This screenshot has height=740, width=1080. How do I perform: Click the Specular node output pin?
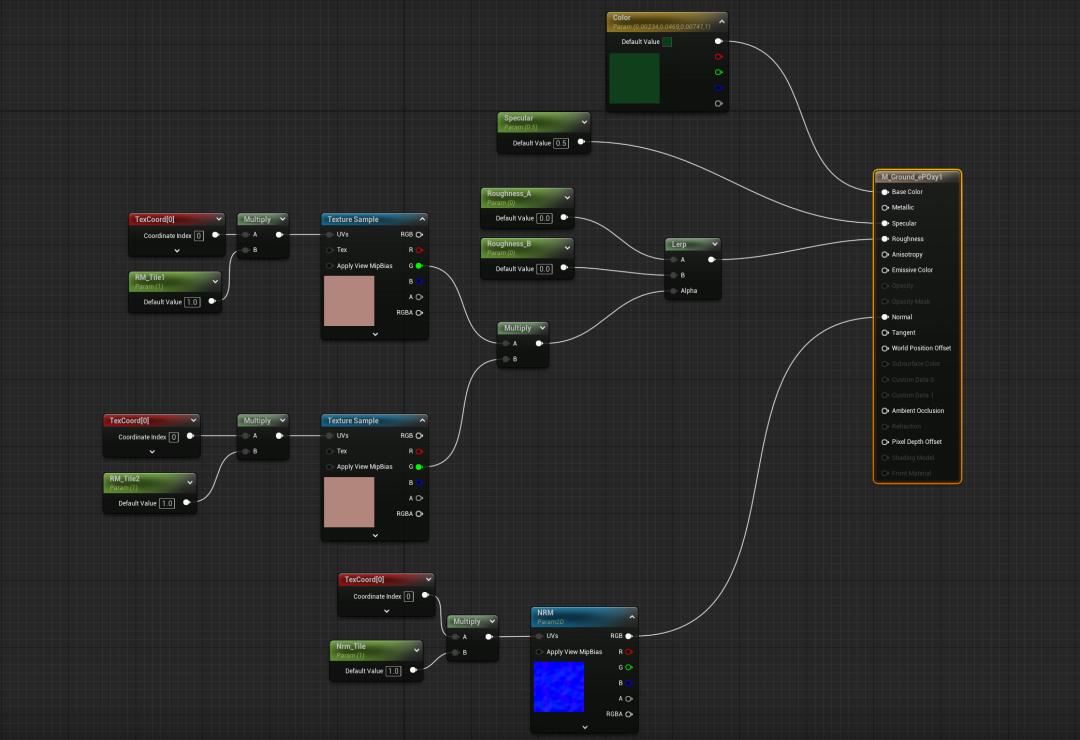coord(581,142)
